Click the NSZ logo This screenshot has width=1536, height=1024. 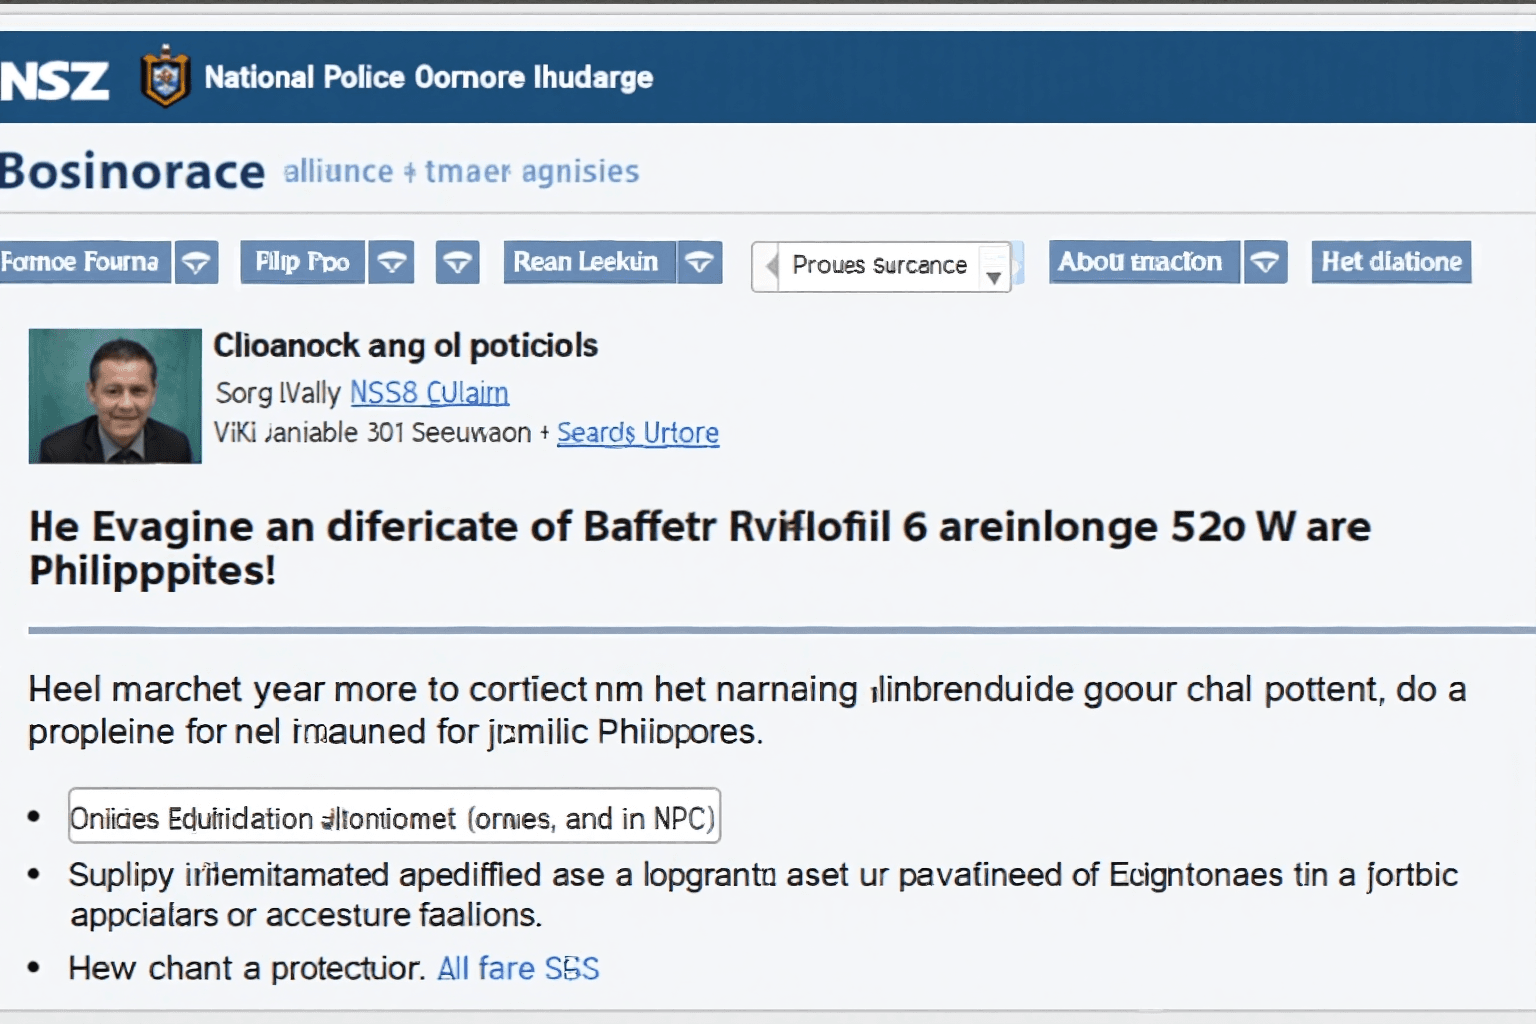coord(54,79)
